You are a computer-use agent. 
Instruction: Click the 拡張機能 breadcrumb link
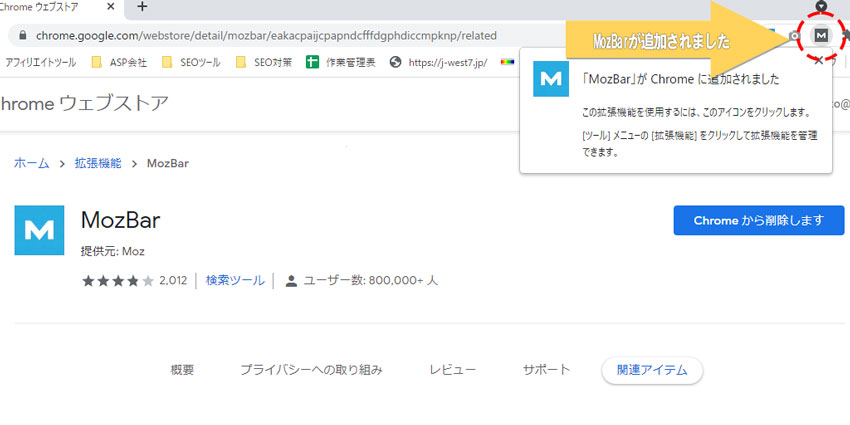(x=98, y=163)
